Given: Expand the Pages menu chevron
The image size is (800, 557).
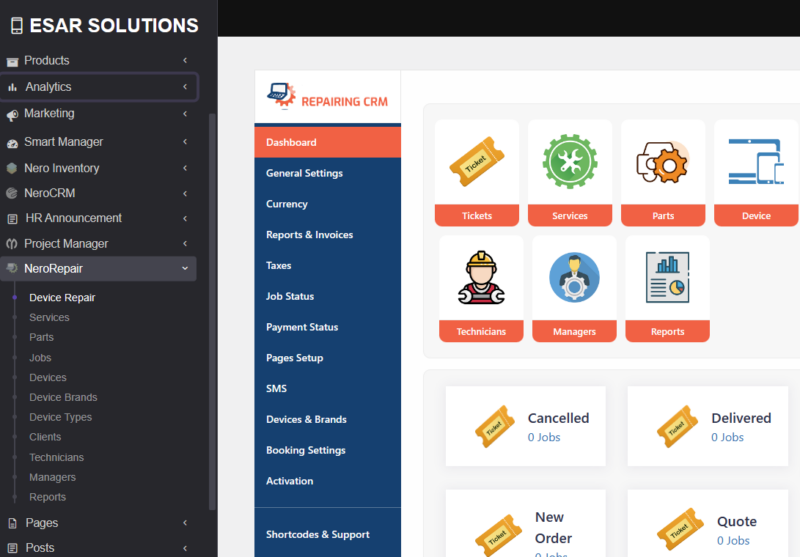Looking at the screenshot, I should 185,523.
